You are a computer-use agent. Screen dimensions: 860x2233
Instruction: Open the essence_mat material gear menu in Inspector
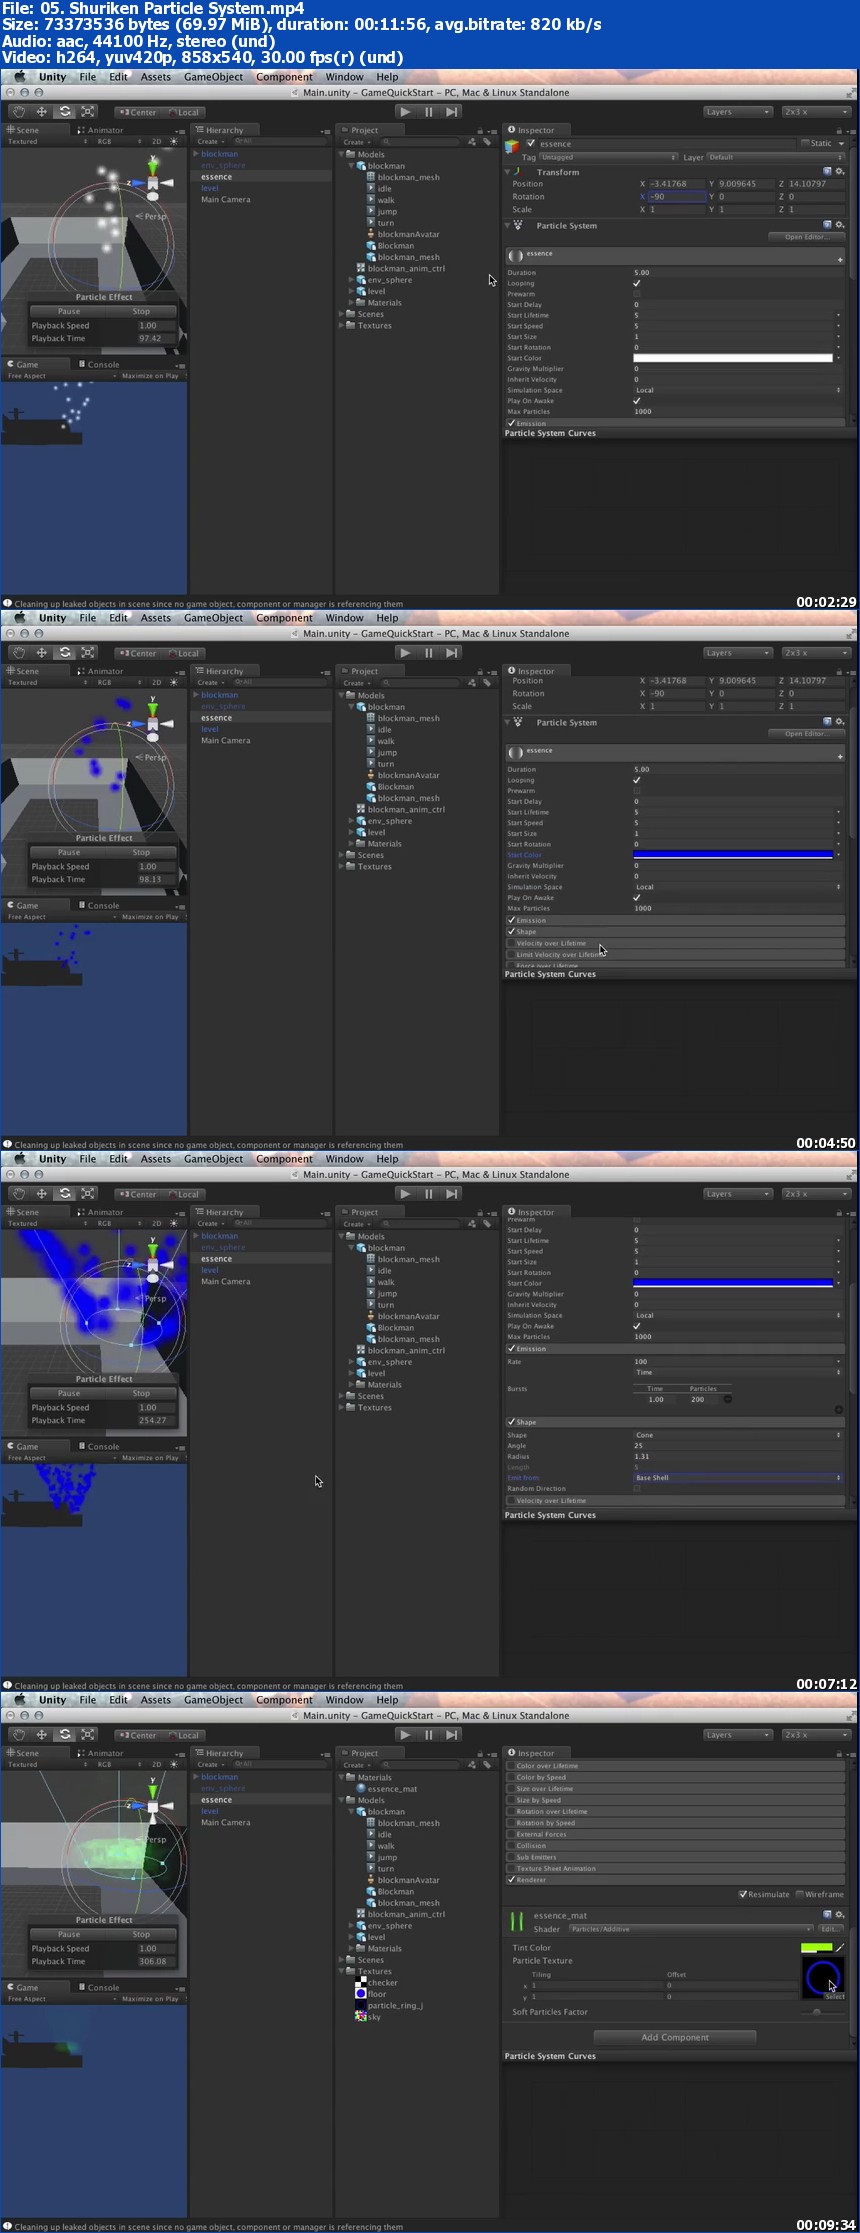839,1915
